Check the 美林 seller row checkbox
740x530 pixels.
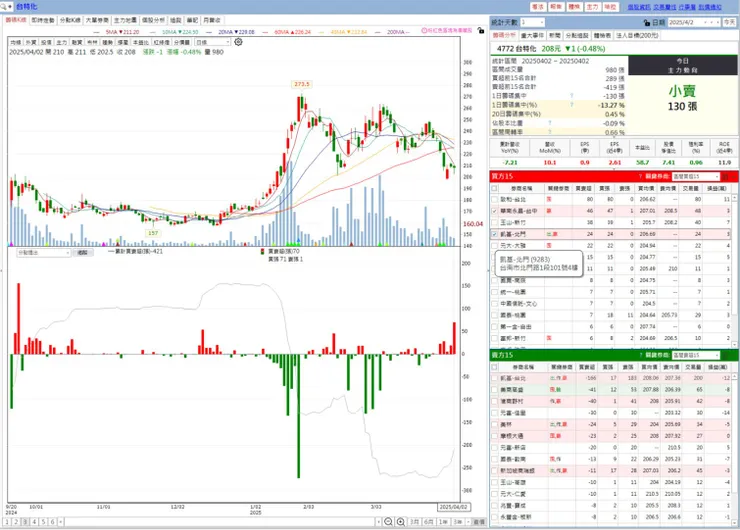[x=494, y=424]
